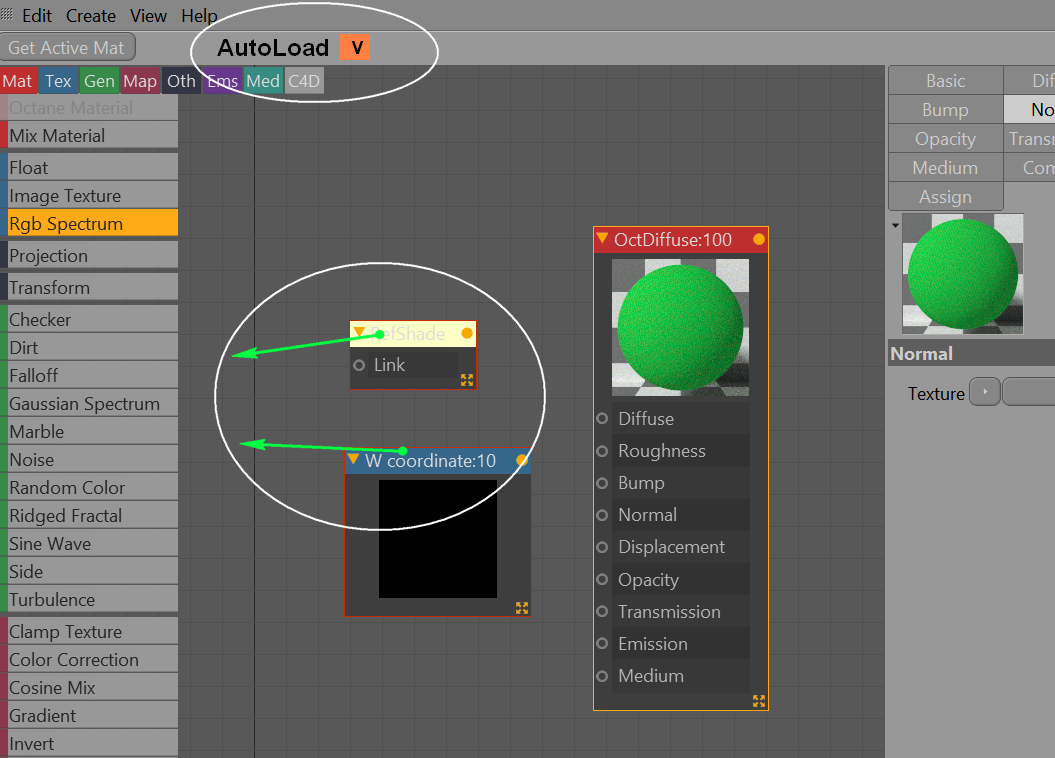Click the Displacement input port
Viewport: 1055px width, 758px height.
click(602, 547)
